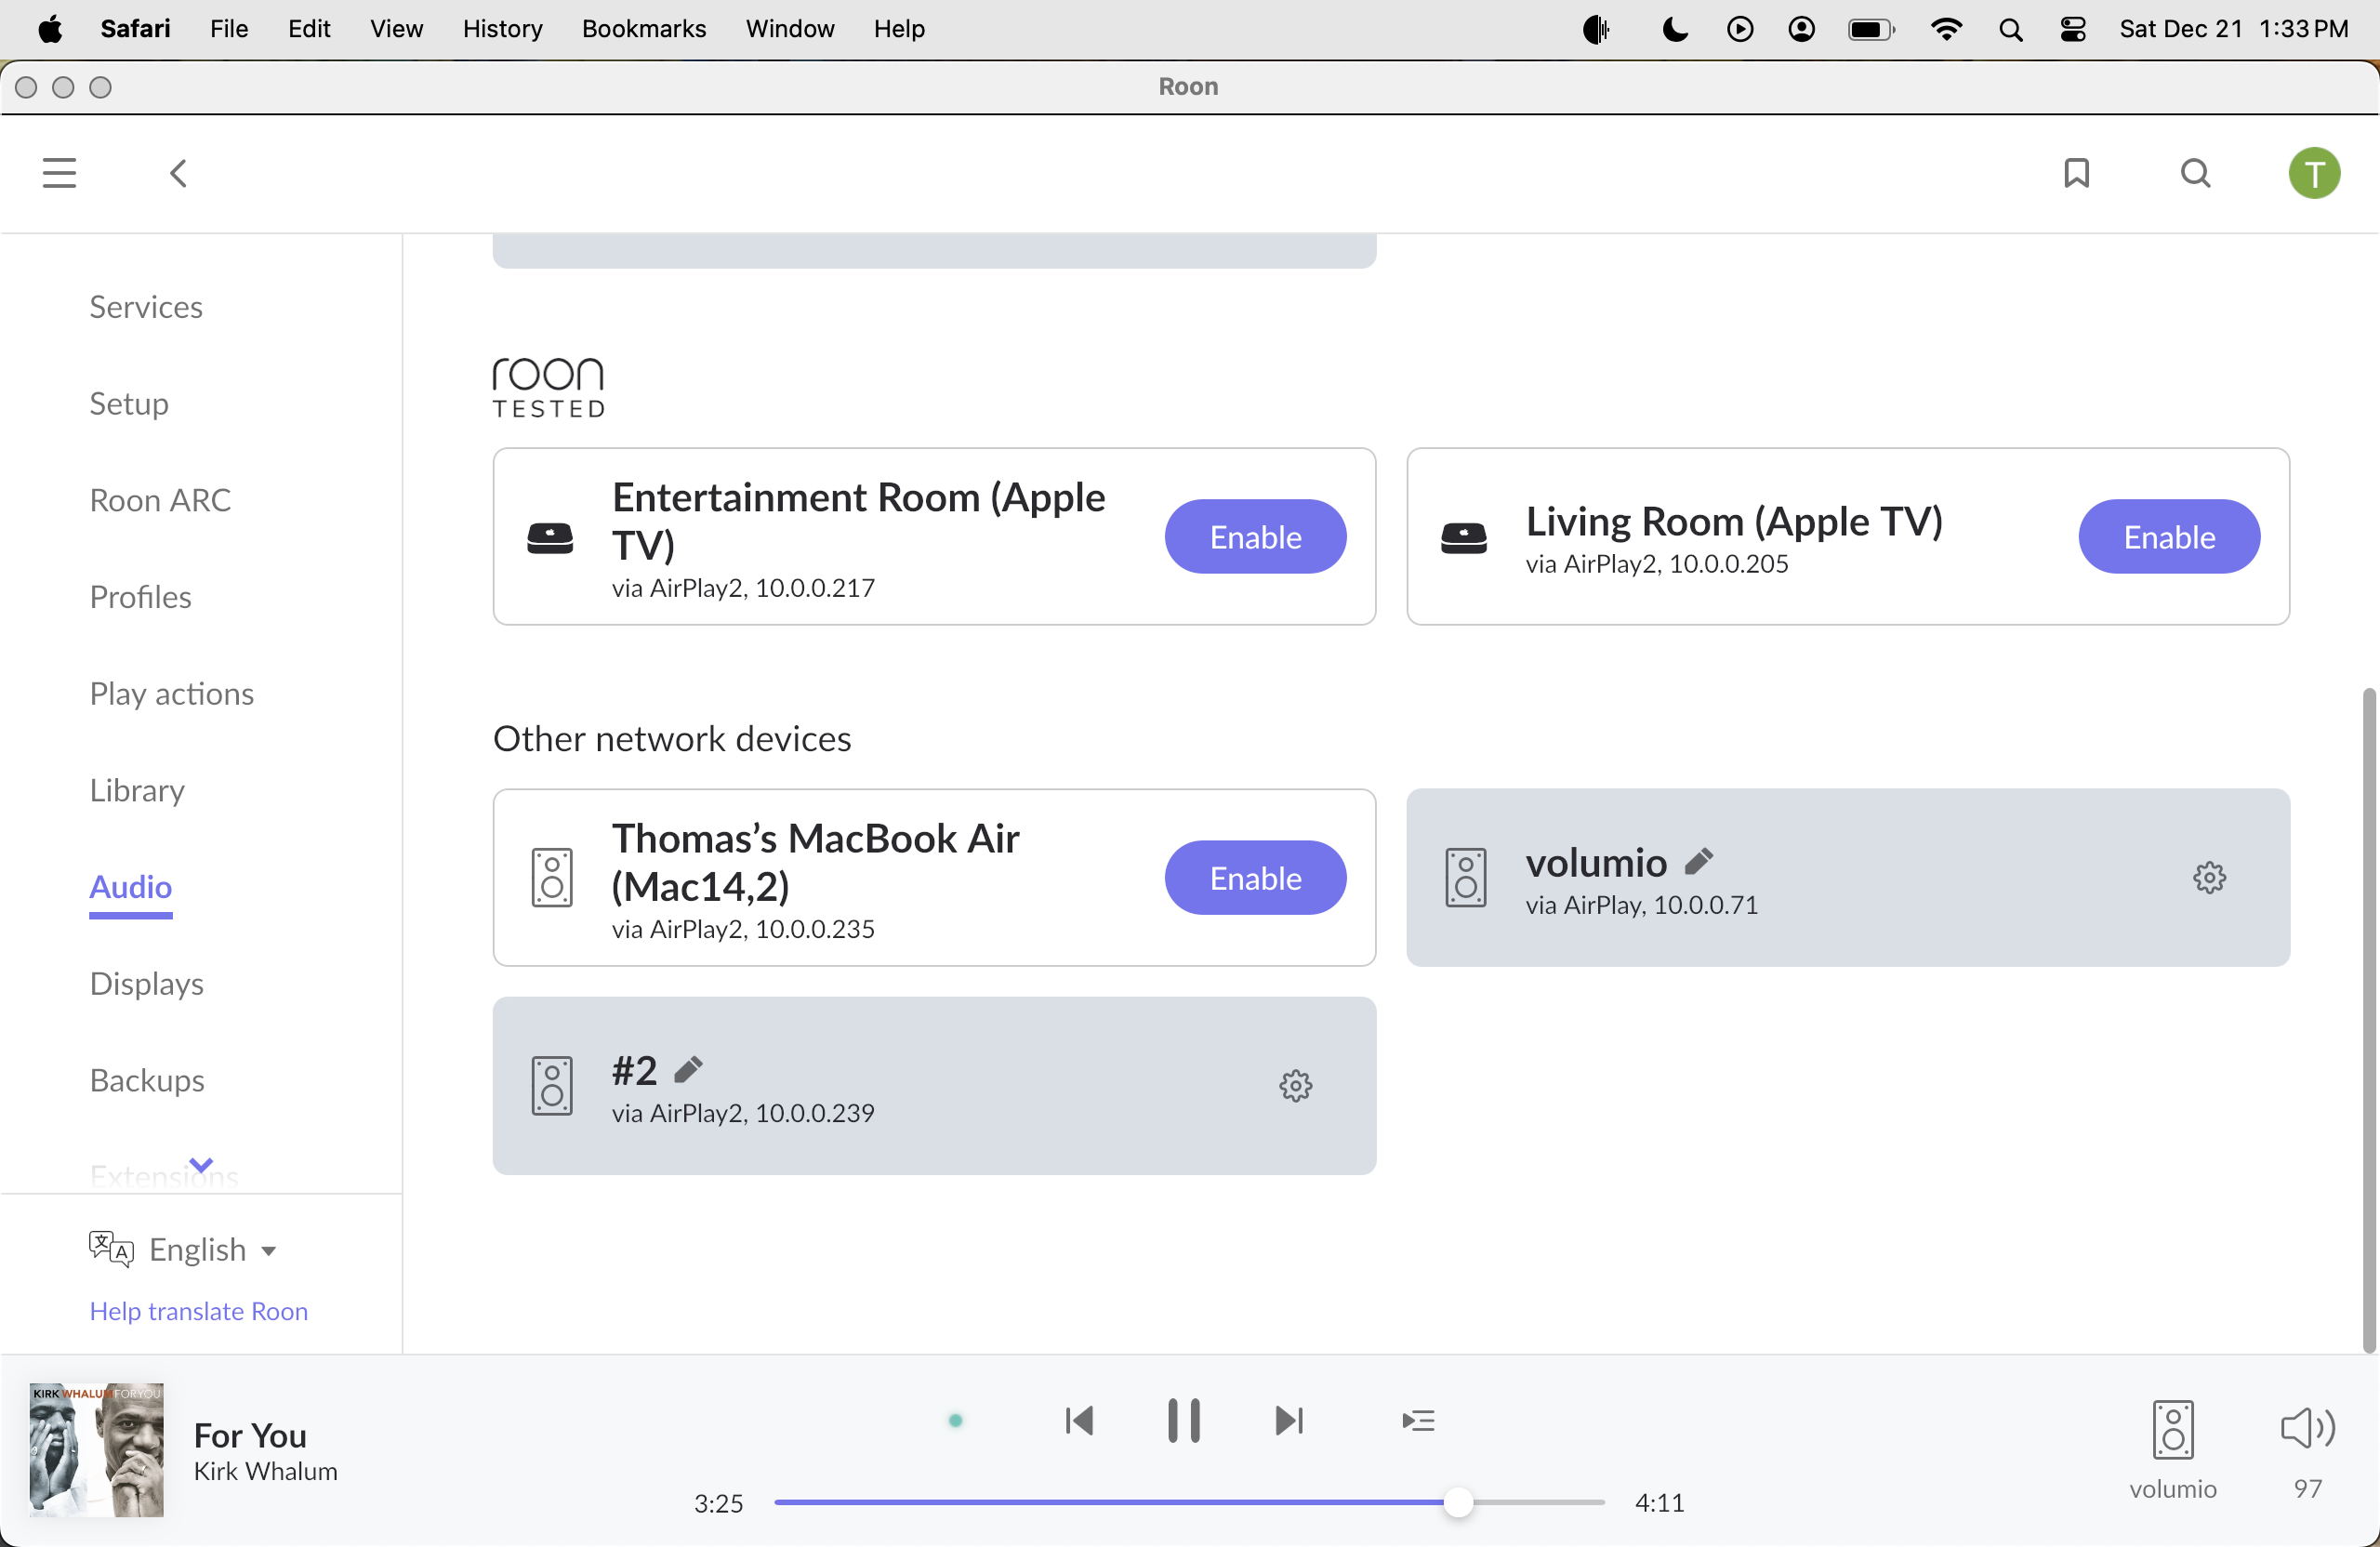Screen dimensions: 2380x1547
Task: Click the page vertical scrollbar
Action: [2367, 1020]
